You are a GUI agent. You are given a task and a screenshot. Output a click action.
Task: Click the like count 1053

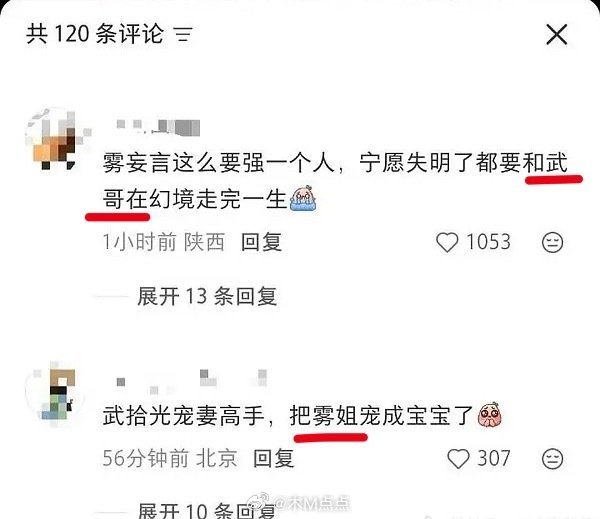(488, 242)
